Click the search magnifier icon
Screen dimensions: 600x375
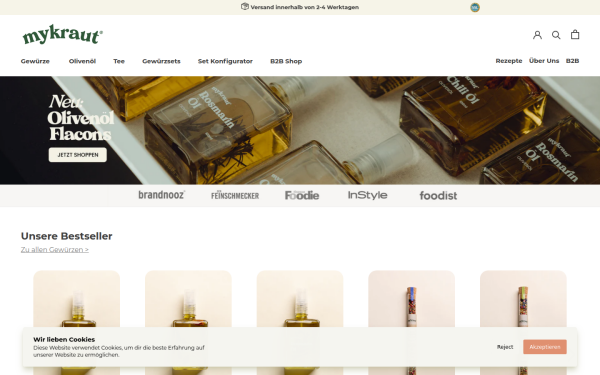556,35
